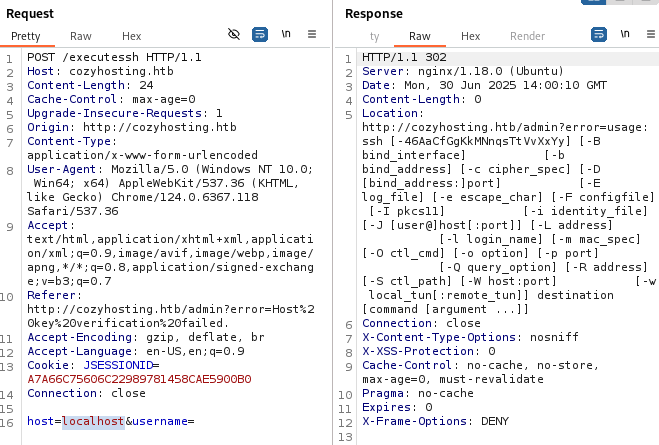The height and width of the screenshot is (445, 659).
Task: Click Cache-Control: max-age=0 request header
Action: [111, 99]
